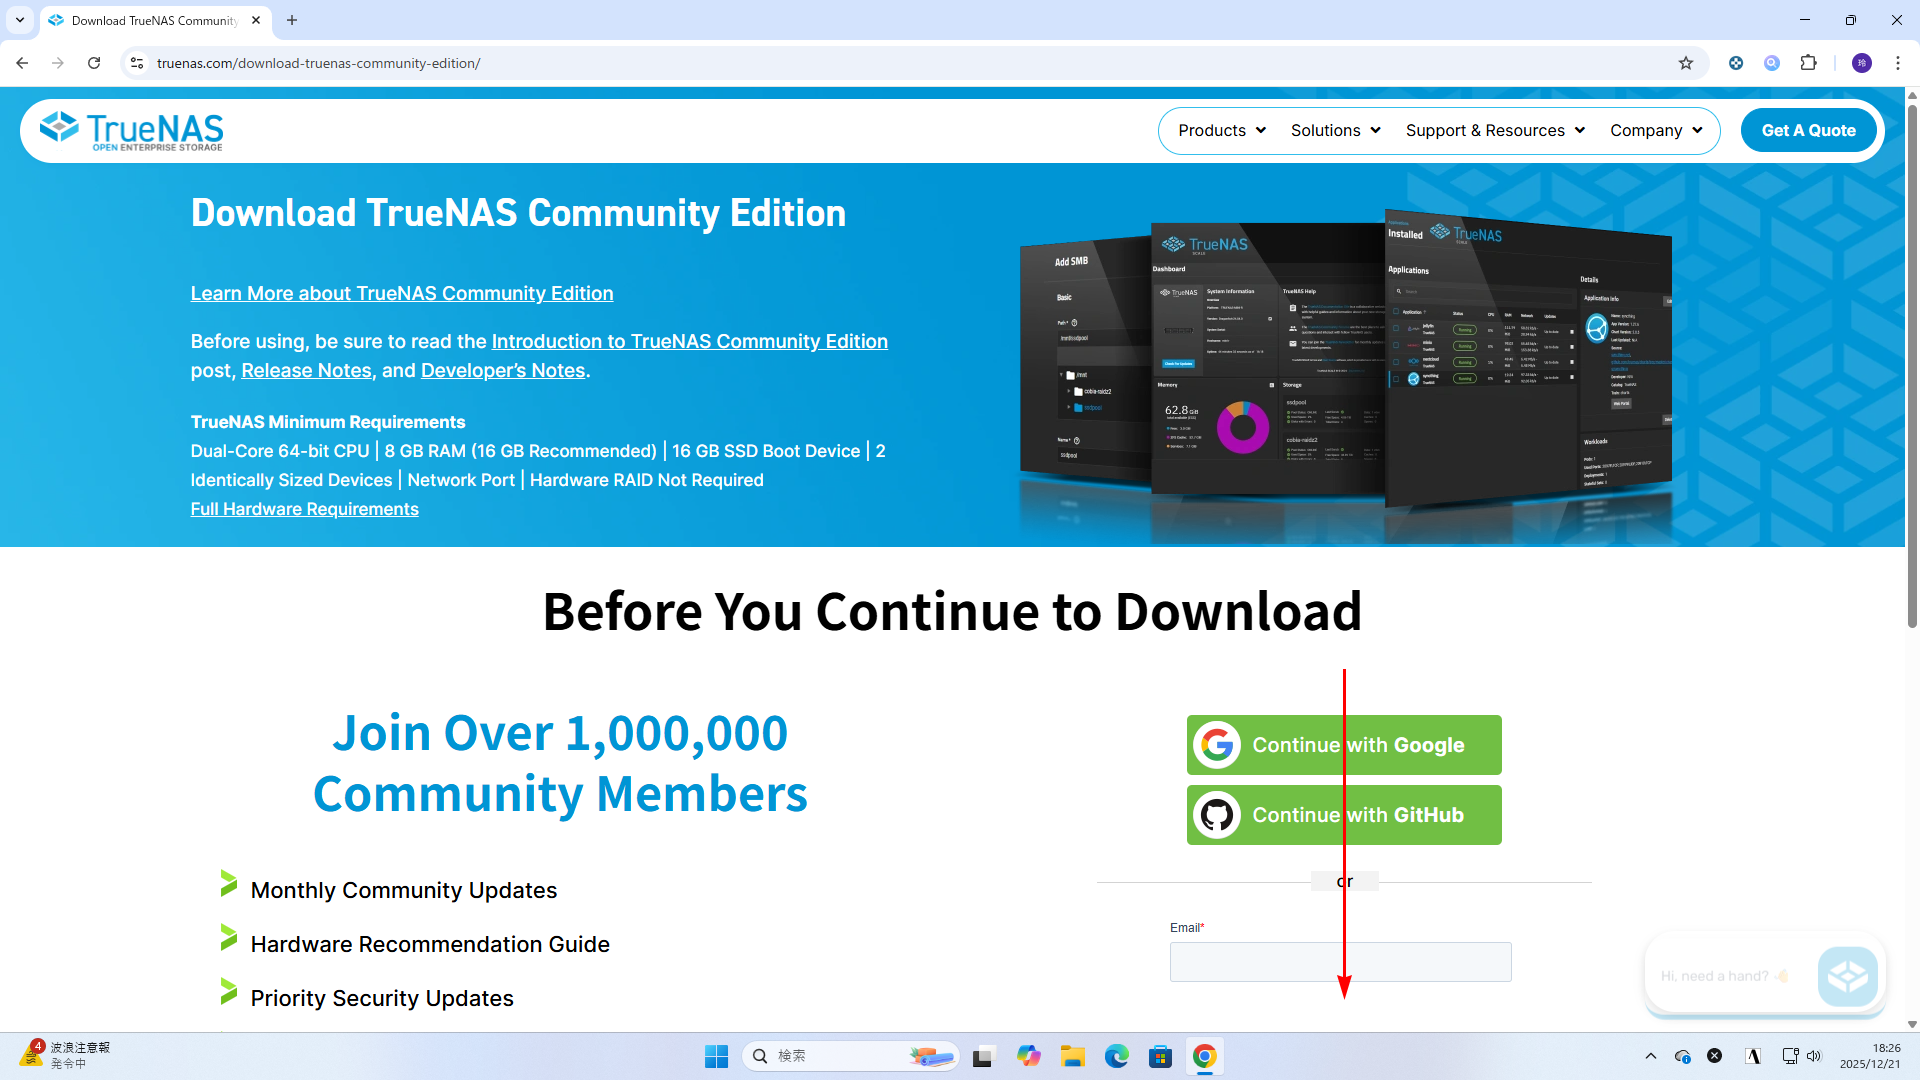View site information icon in address bar

point(137,63)
